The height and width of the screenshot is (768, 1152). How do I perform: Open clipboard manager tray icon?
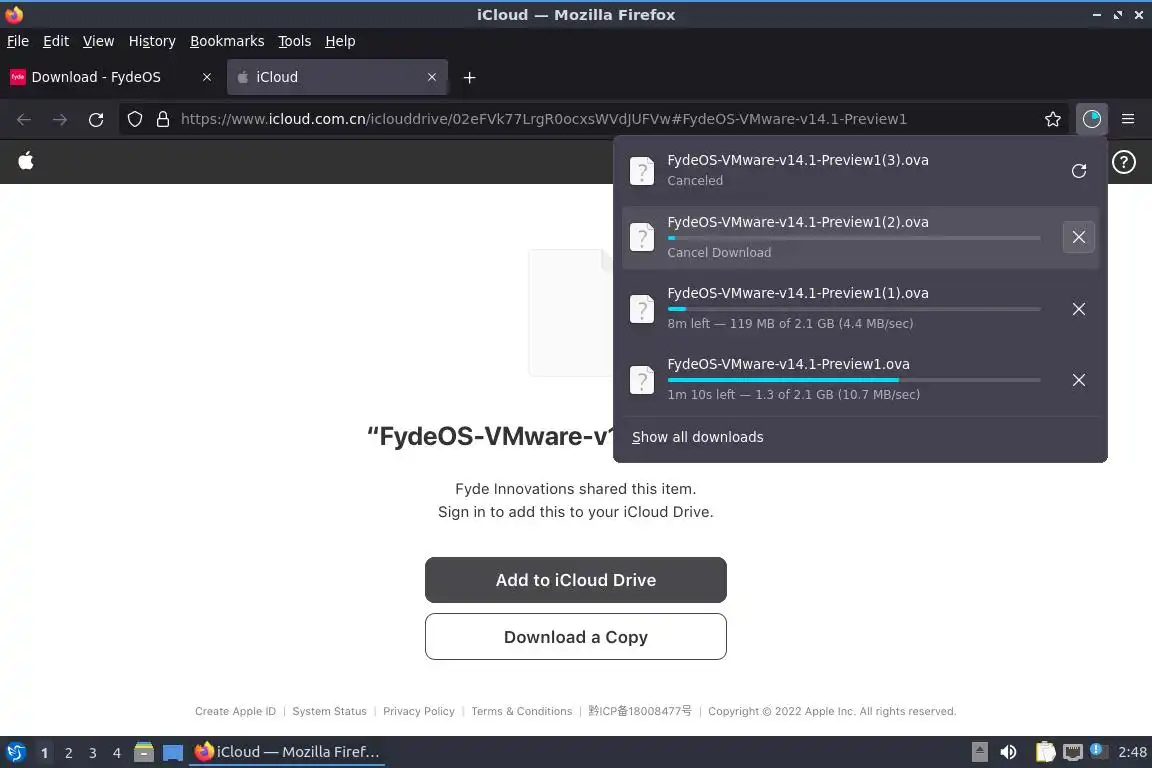[x=1045, y=752]
